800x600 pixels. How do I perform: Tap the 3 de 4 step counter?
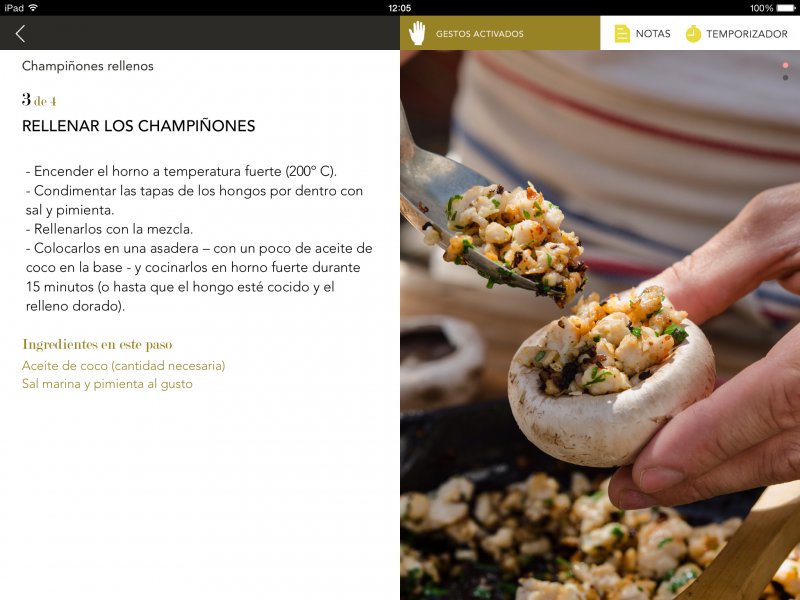(x=39, y=99)
